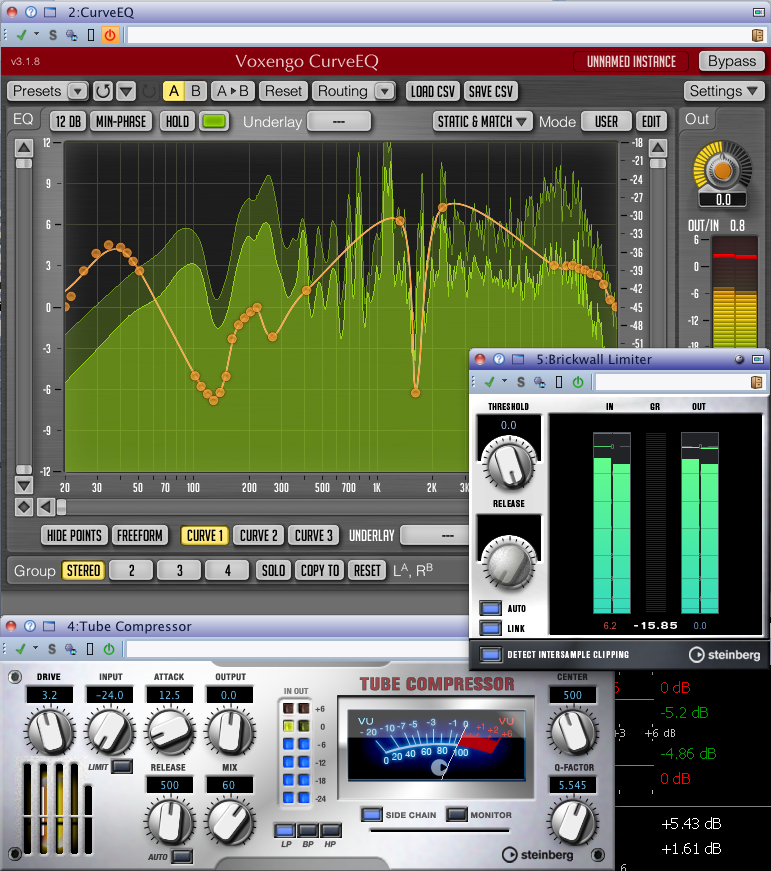Open the dropdown arrow beside CurveEQ checkmark
This screenshot has height=871, width=771.
pos(37,34)
